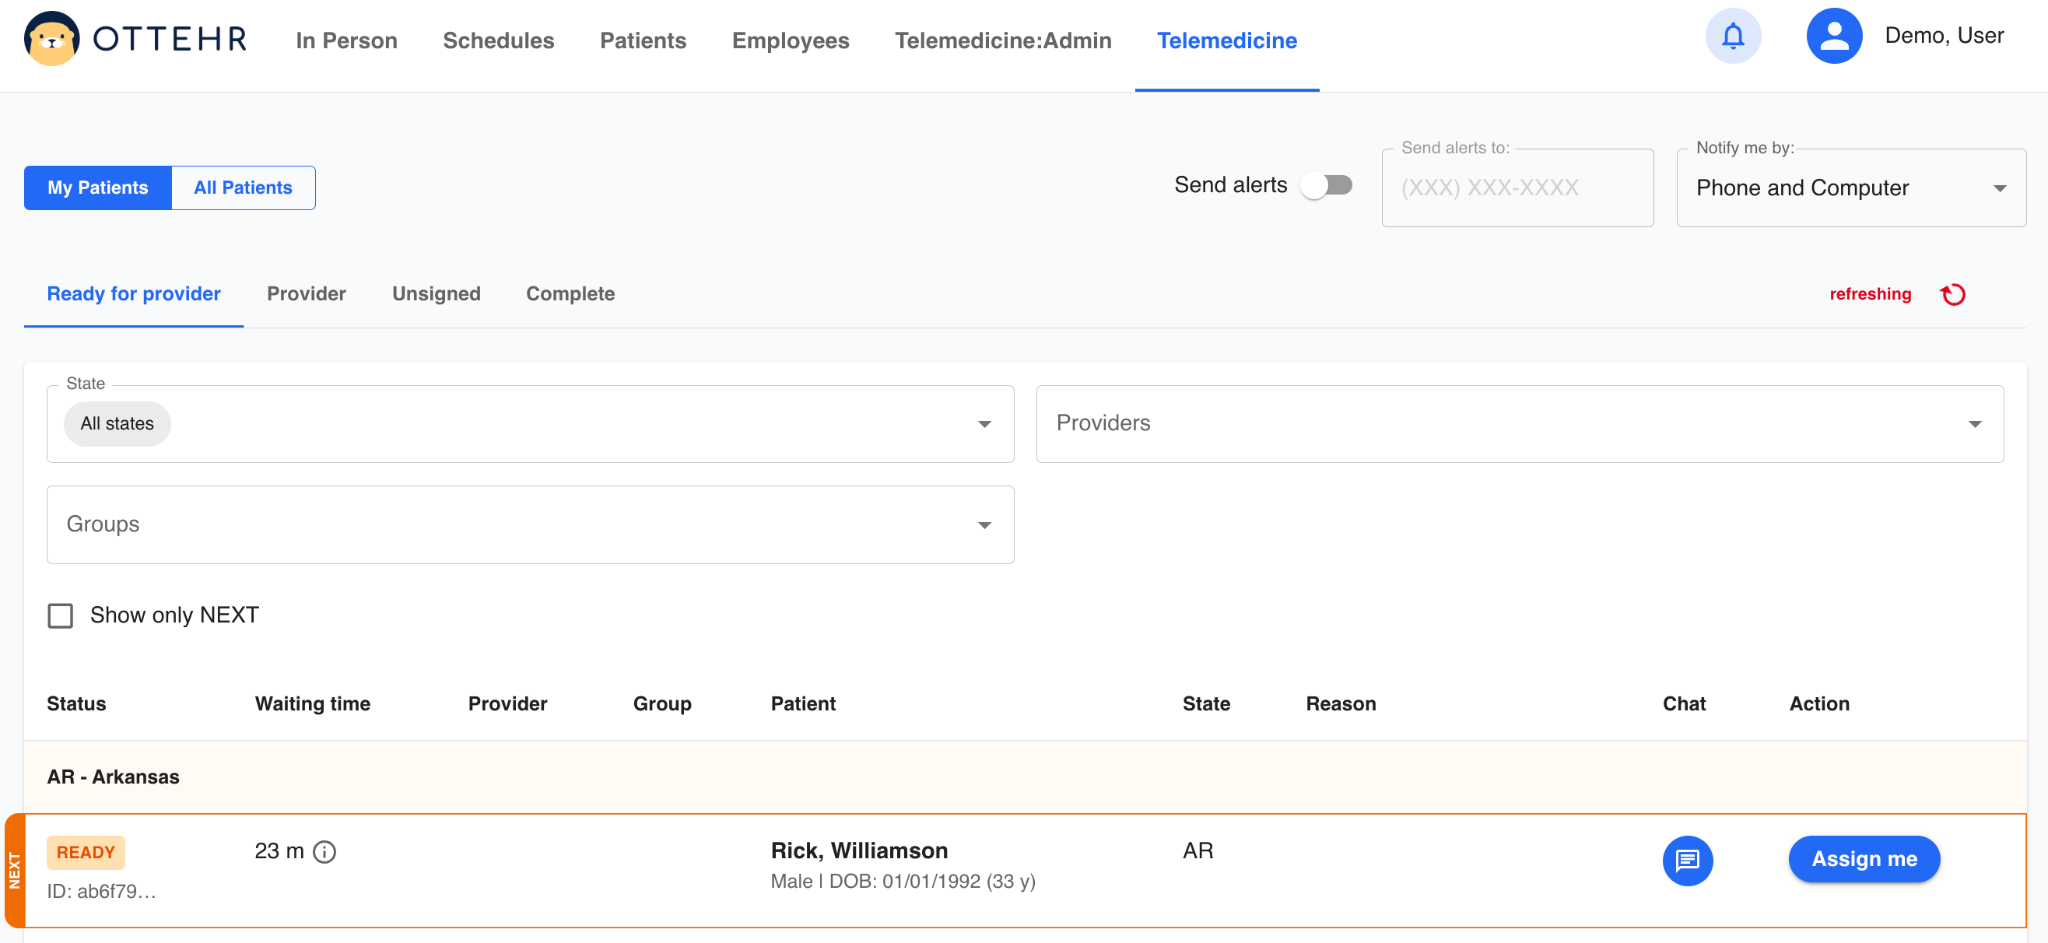
Task: Expand the State dropdown
Action: tap(984, 424)
